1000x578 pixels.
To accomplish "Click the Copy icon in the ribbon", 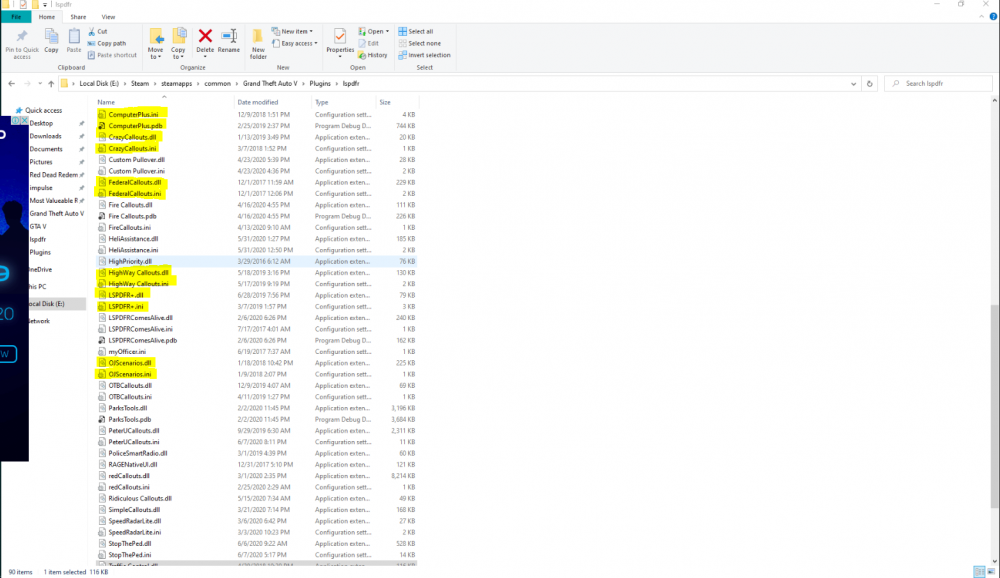I will [x=51, y=38].
